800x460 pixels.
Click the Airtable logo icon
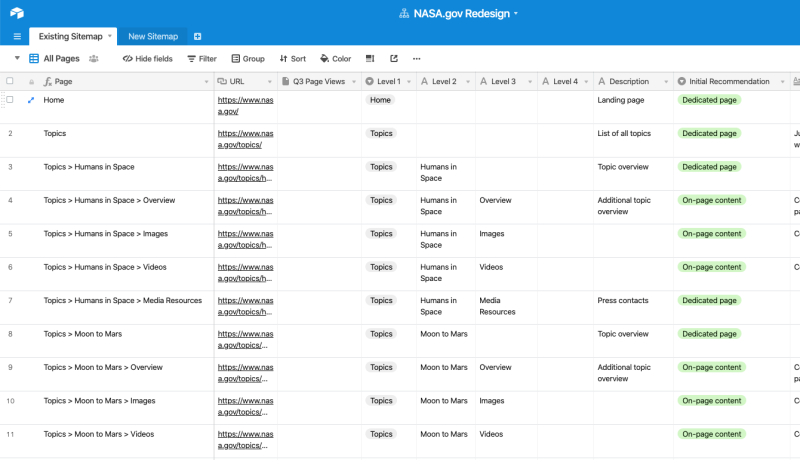point(17,13)
